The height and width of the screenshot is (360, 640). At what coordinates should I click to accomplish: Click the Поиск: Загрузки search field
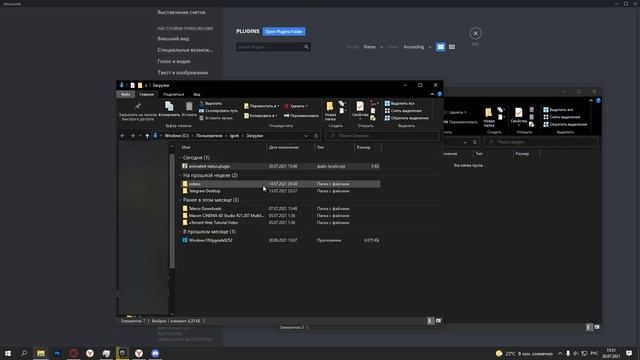tap(383, 136)
